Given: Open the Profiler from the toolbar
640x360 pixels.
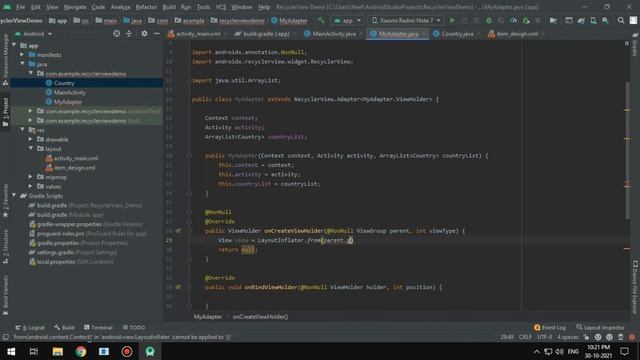Looking at the screenshot, I should [x=513, y=20].
